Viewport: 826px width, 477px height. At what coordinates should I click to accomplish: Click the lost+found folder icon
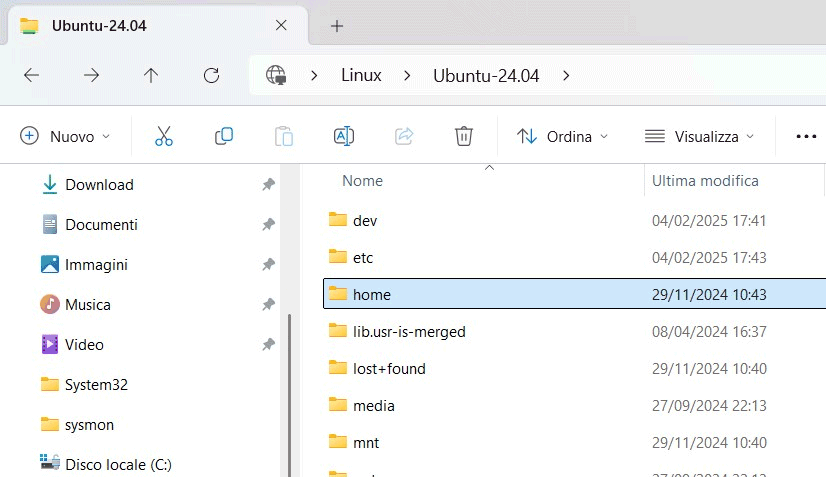point(338,367)
